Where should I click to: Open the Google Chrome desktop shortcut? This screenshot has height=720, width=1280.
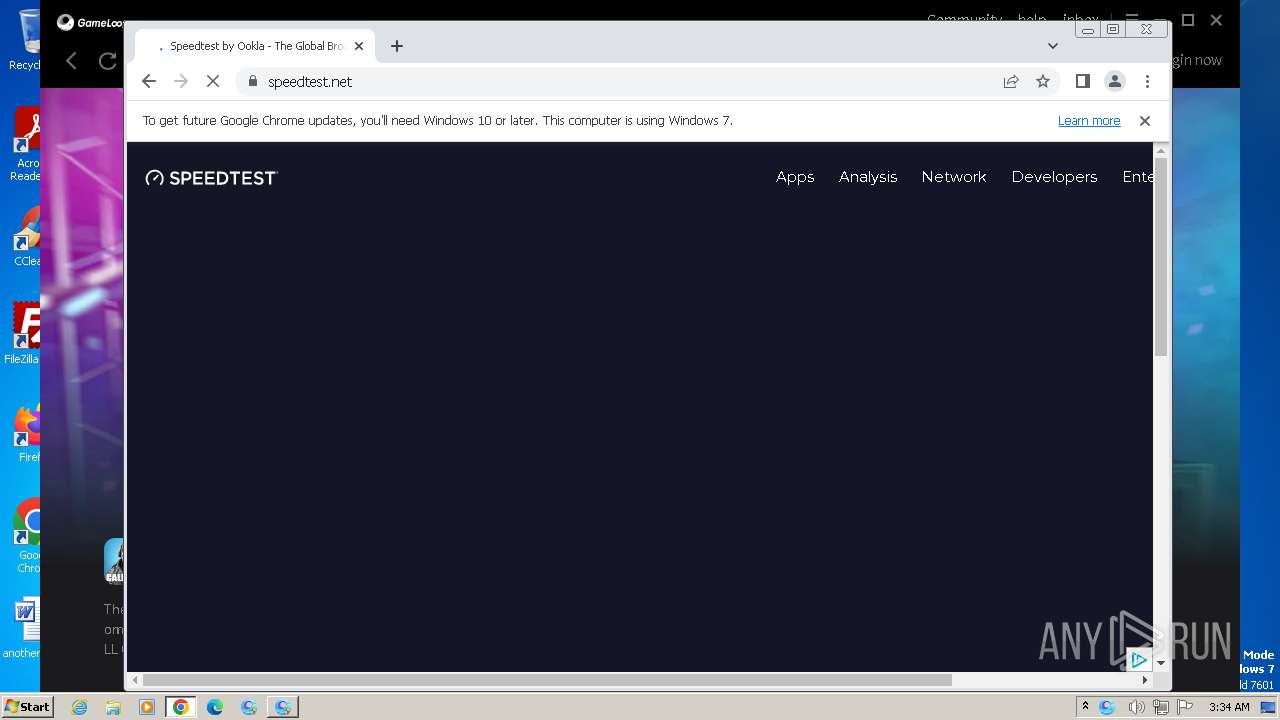[26, 536]
